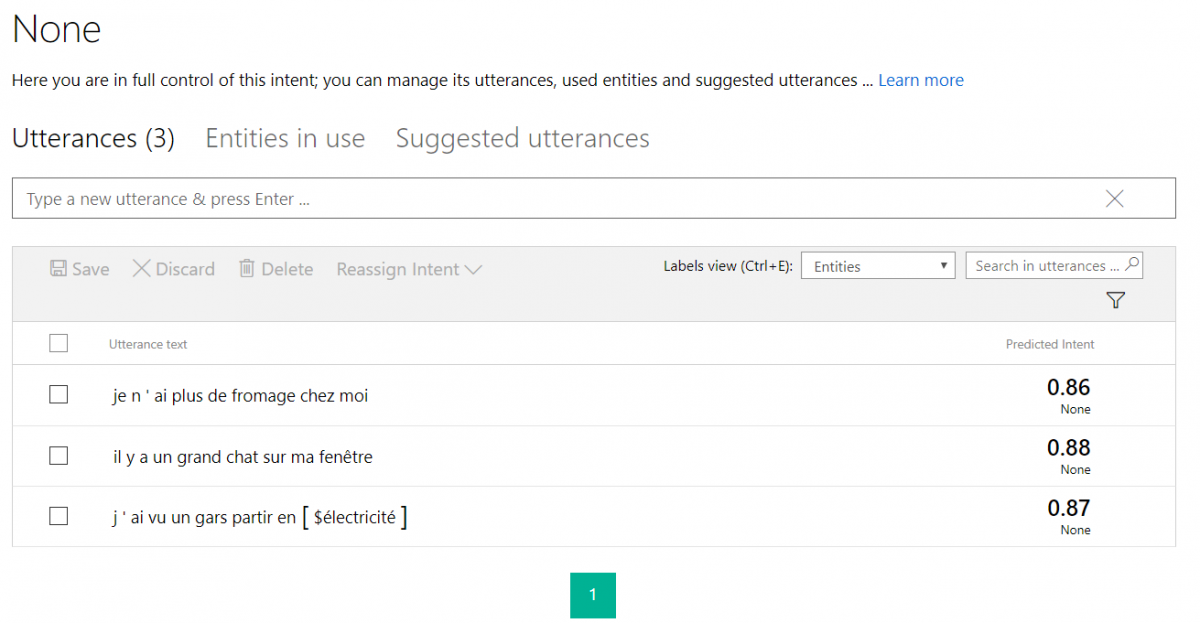1200x623 pixels.
Task: Click the 0.88 predicted score
Action: pos(1068,447)
